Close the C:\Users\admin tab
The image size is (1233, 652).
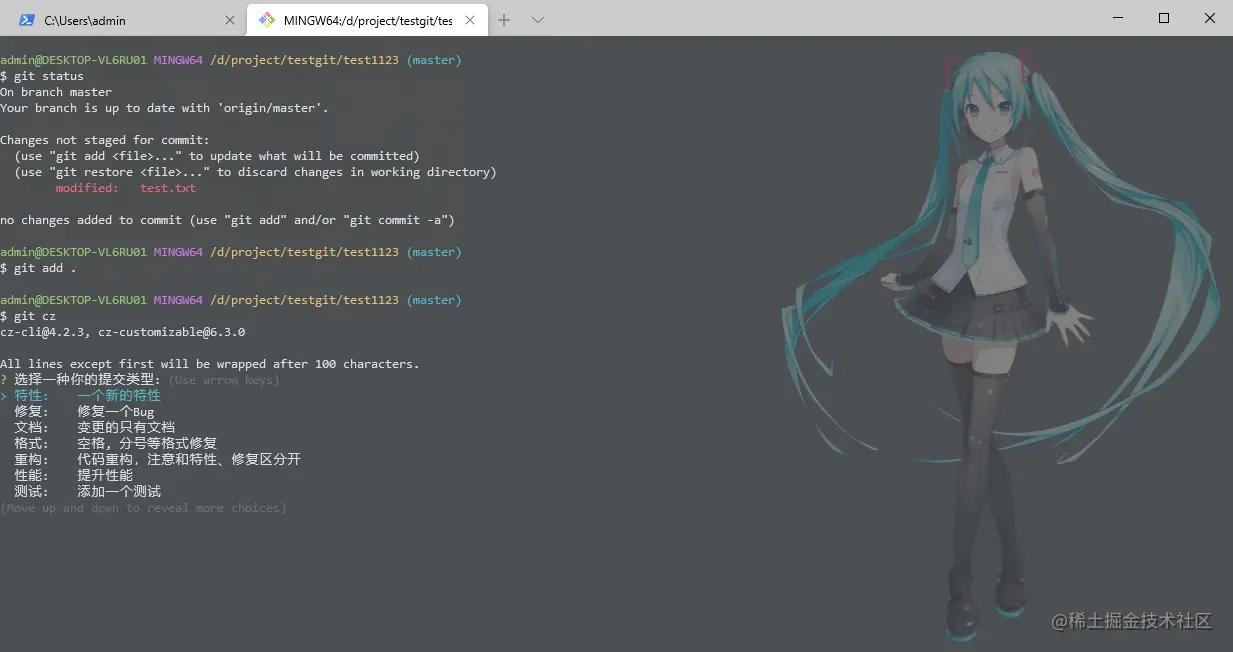point(230,20)
